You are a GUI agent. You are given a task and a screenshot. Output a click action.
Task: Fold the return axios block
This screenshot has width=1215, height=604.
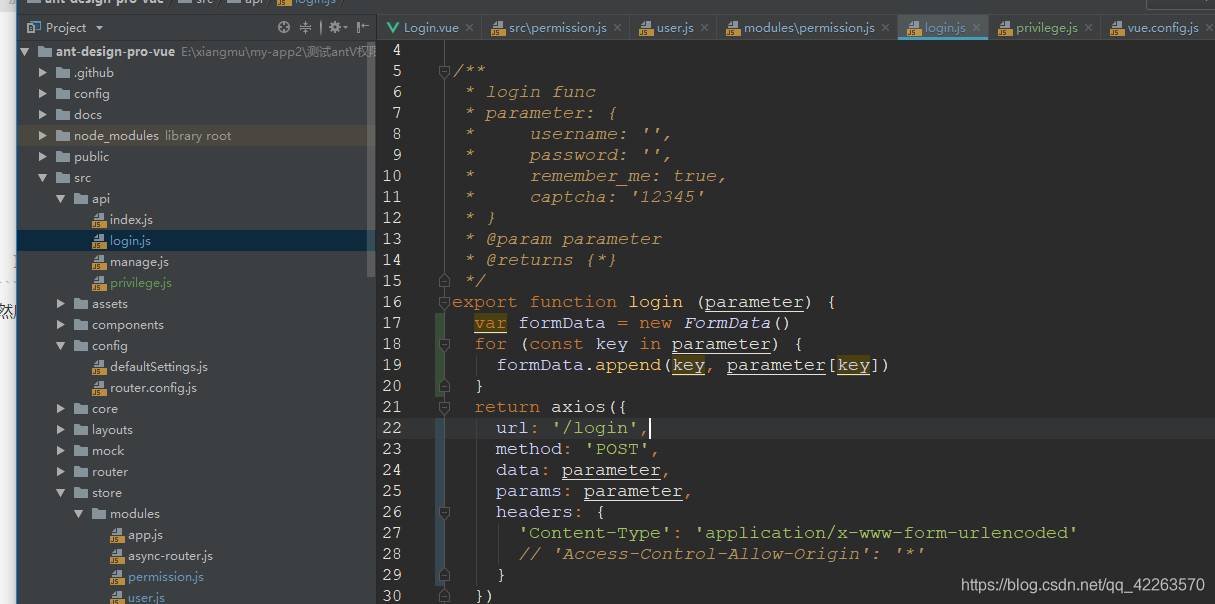(444, 407)
